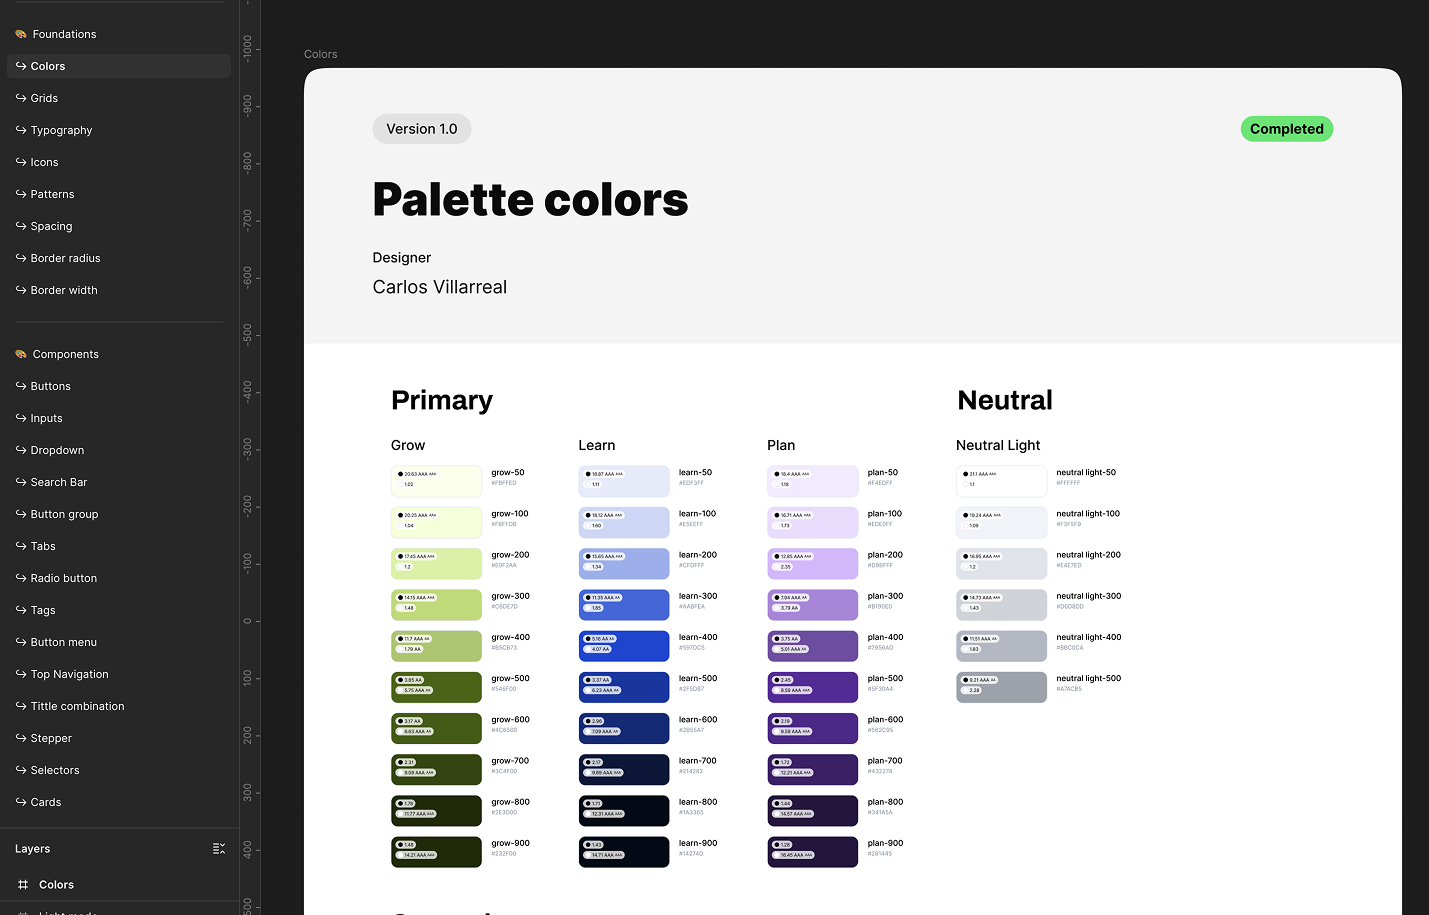Select the Colors frame label on canvas
Screen dimensions: 1429x915
(x=320, y=54)
